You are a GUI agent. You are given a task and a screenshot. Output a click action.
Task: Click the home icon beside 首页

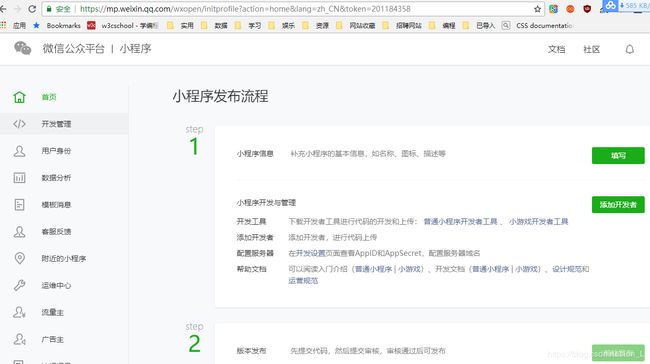point(19,97)
